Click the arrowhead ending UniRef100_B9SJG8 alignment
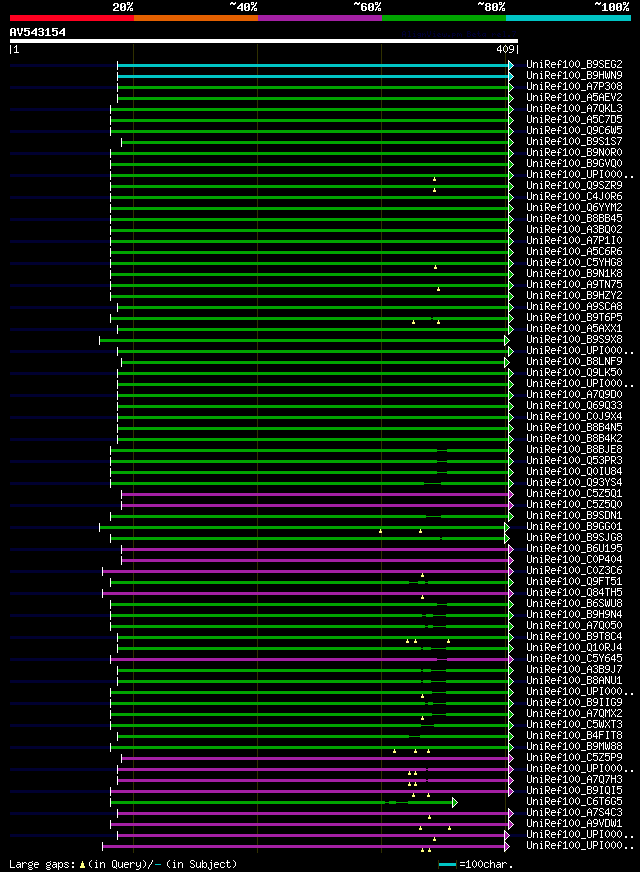This screenshot has height=872, width=640. [507, 538]
